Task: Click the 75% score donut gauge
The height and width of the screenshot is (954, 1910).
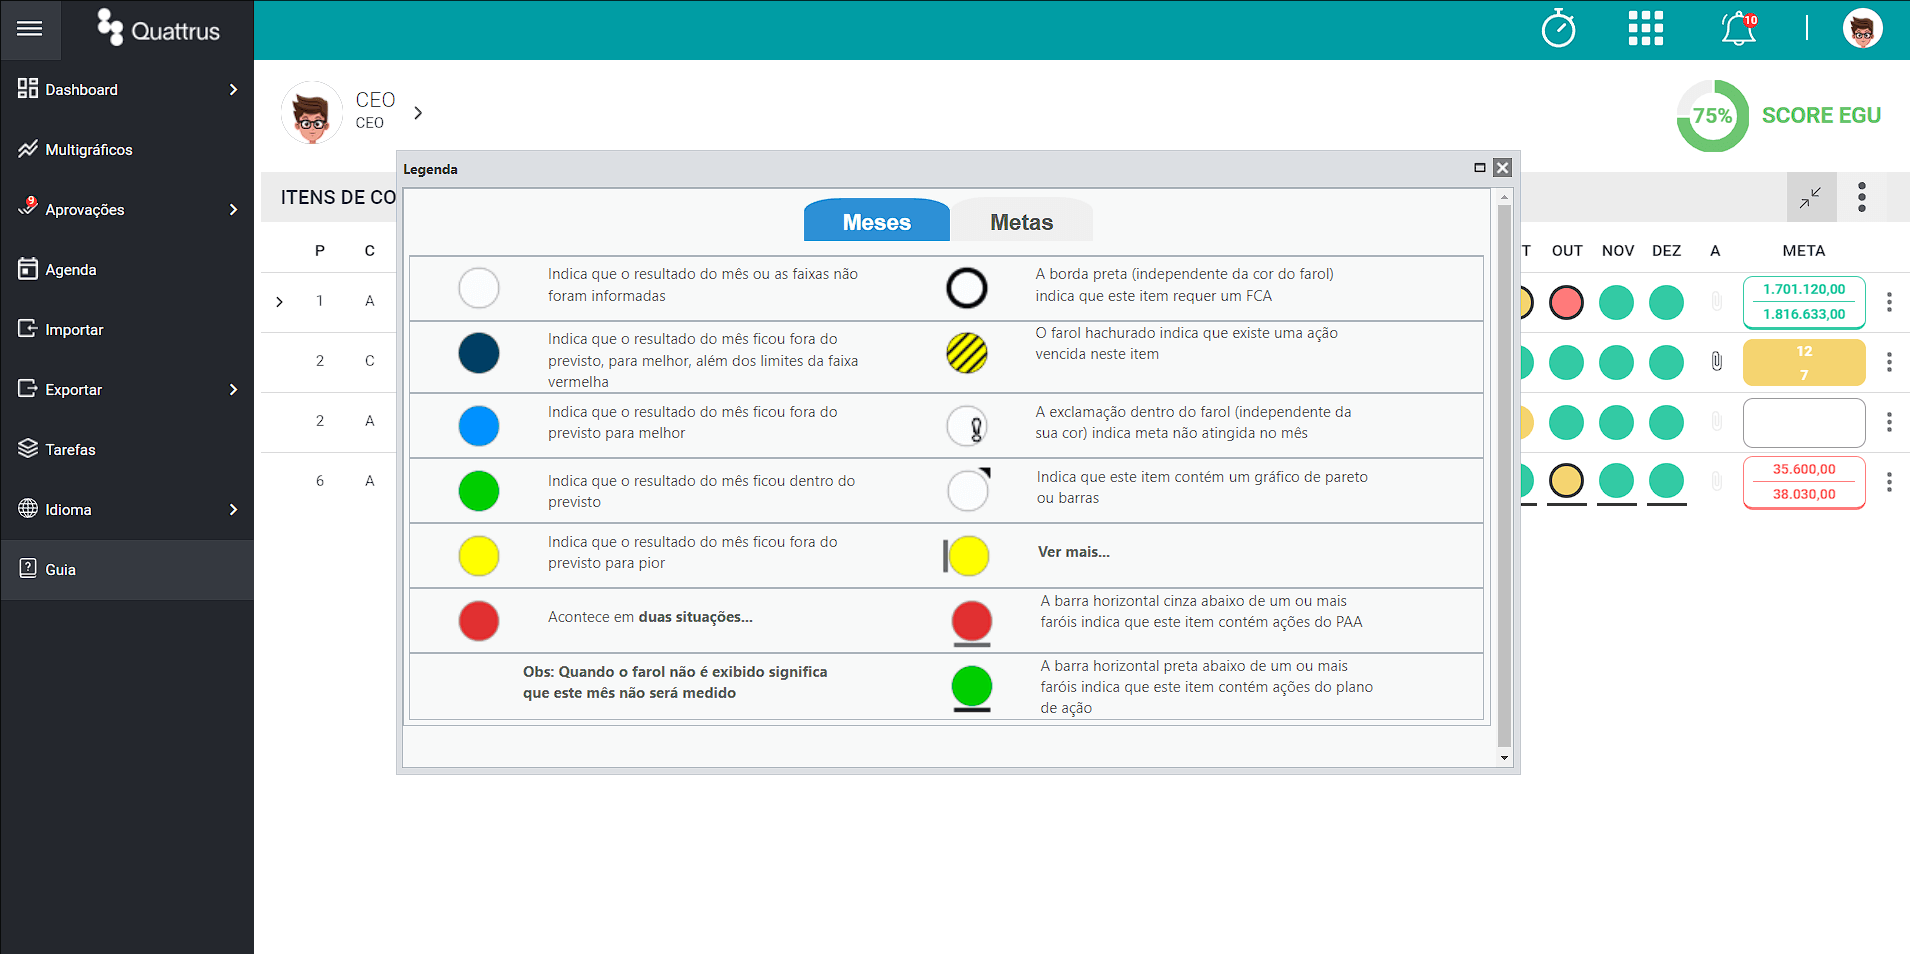Action: point(1712,116)
